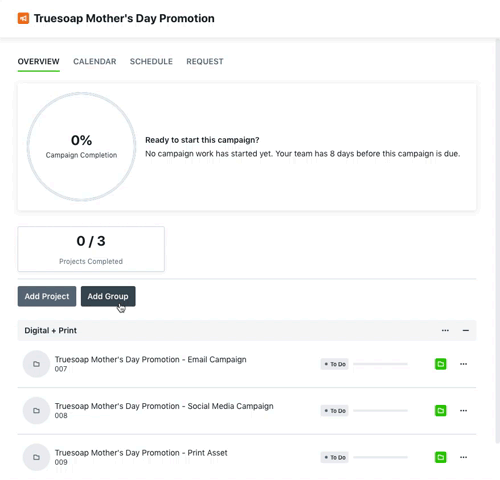Switch to the Schedule tab
The image size is (500, 480).
[151, 62]
